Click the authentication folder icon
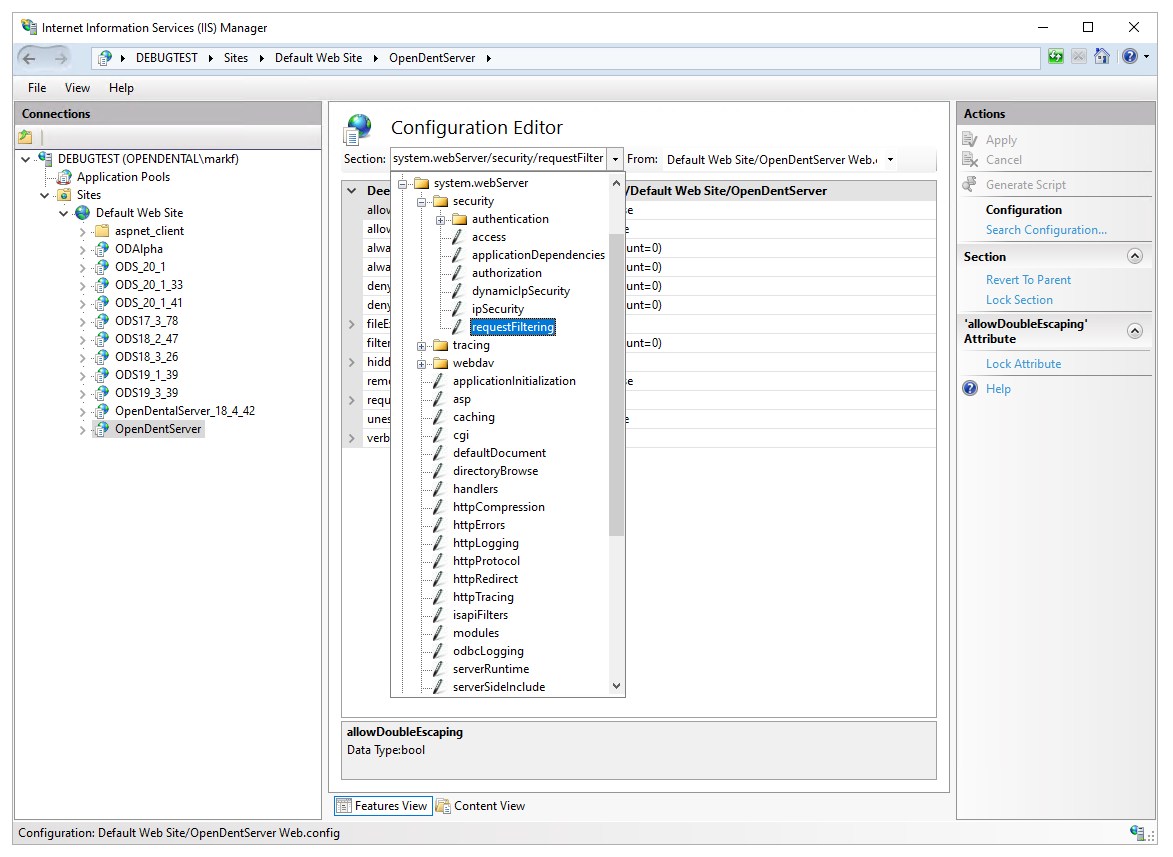1173x857 pixels. (459, 219)
